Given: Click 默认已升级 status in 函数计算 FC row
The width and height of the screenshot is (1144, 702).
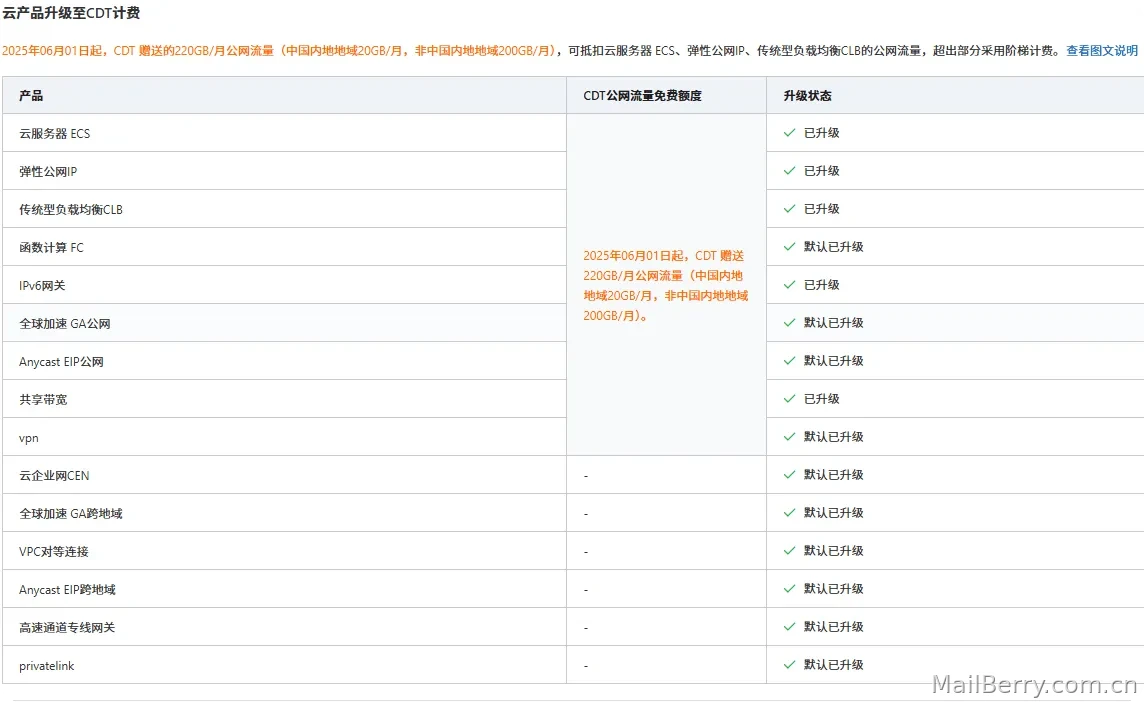Looking at the screenshot, I should coord(833,247).
